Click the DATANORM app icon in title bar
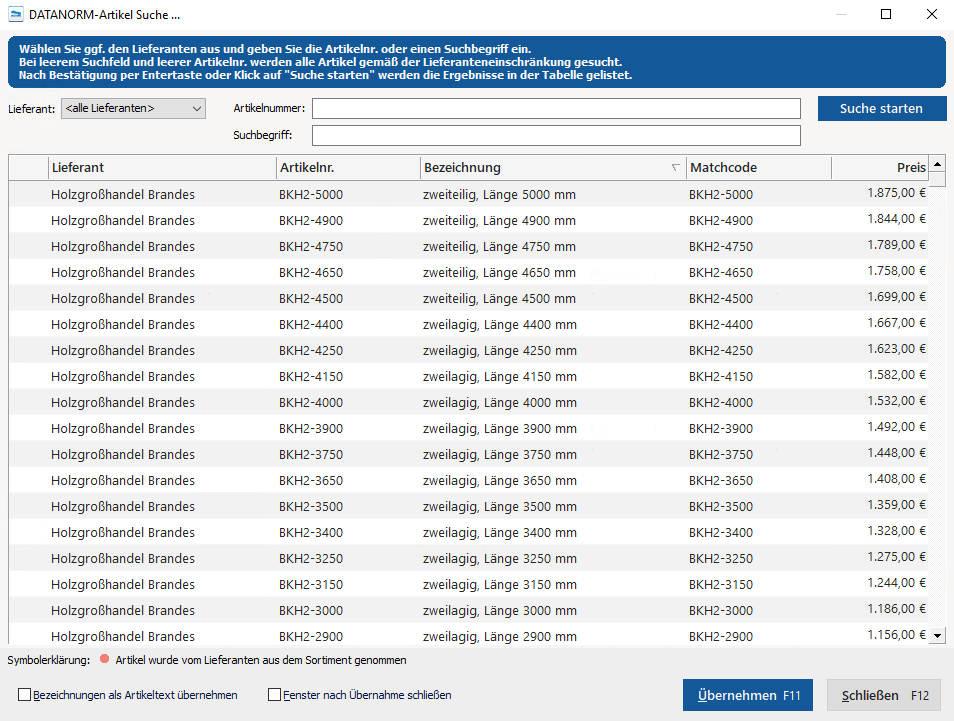The image size is (954, 721). click(x=16, y=15)
